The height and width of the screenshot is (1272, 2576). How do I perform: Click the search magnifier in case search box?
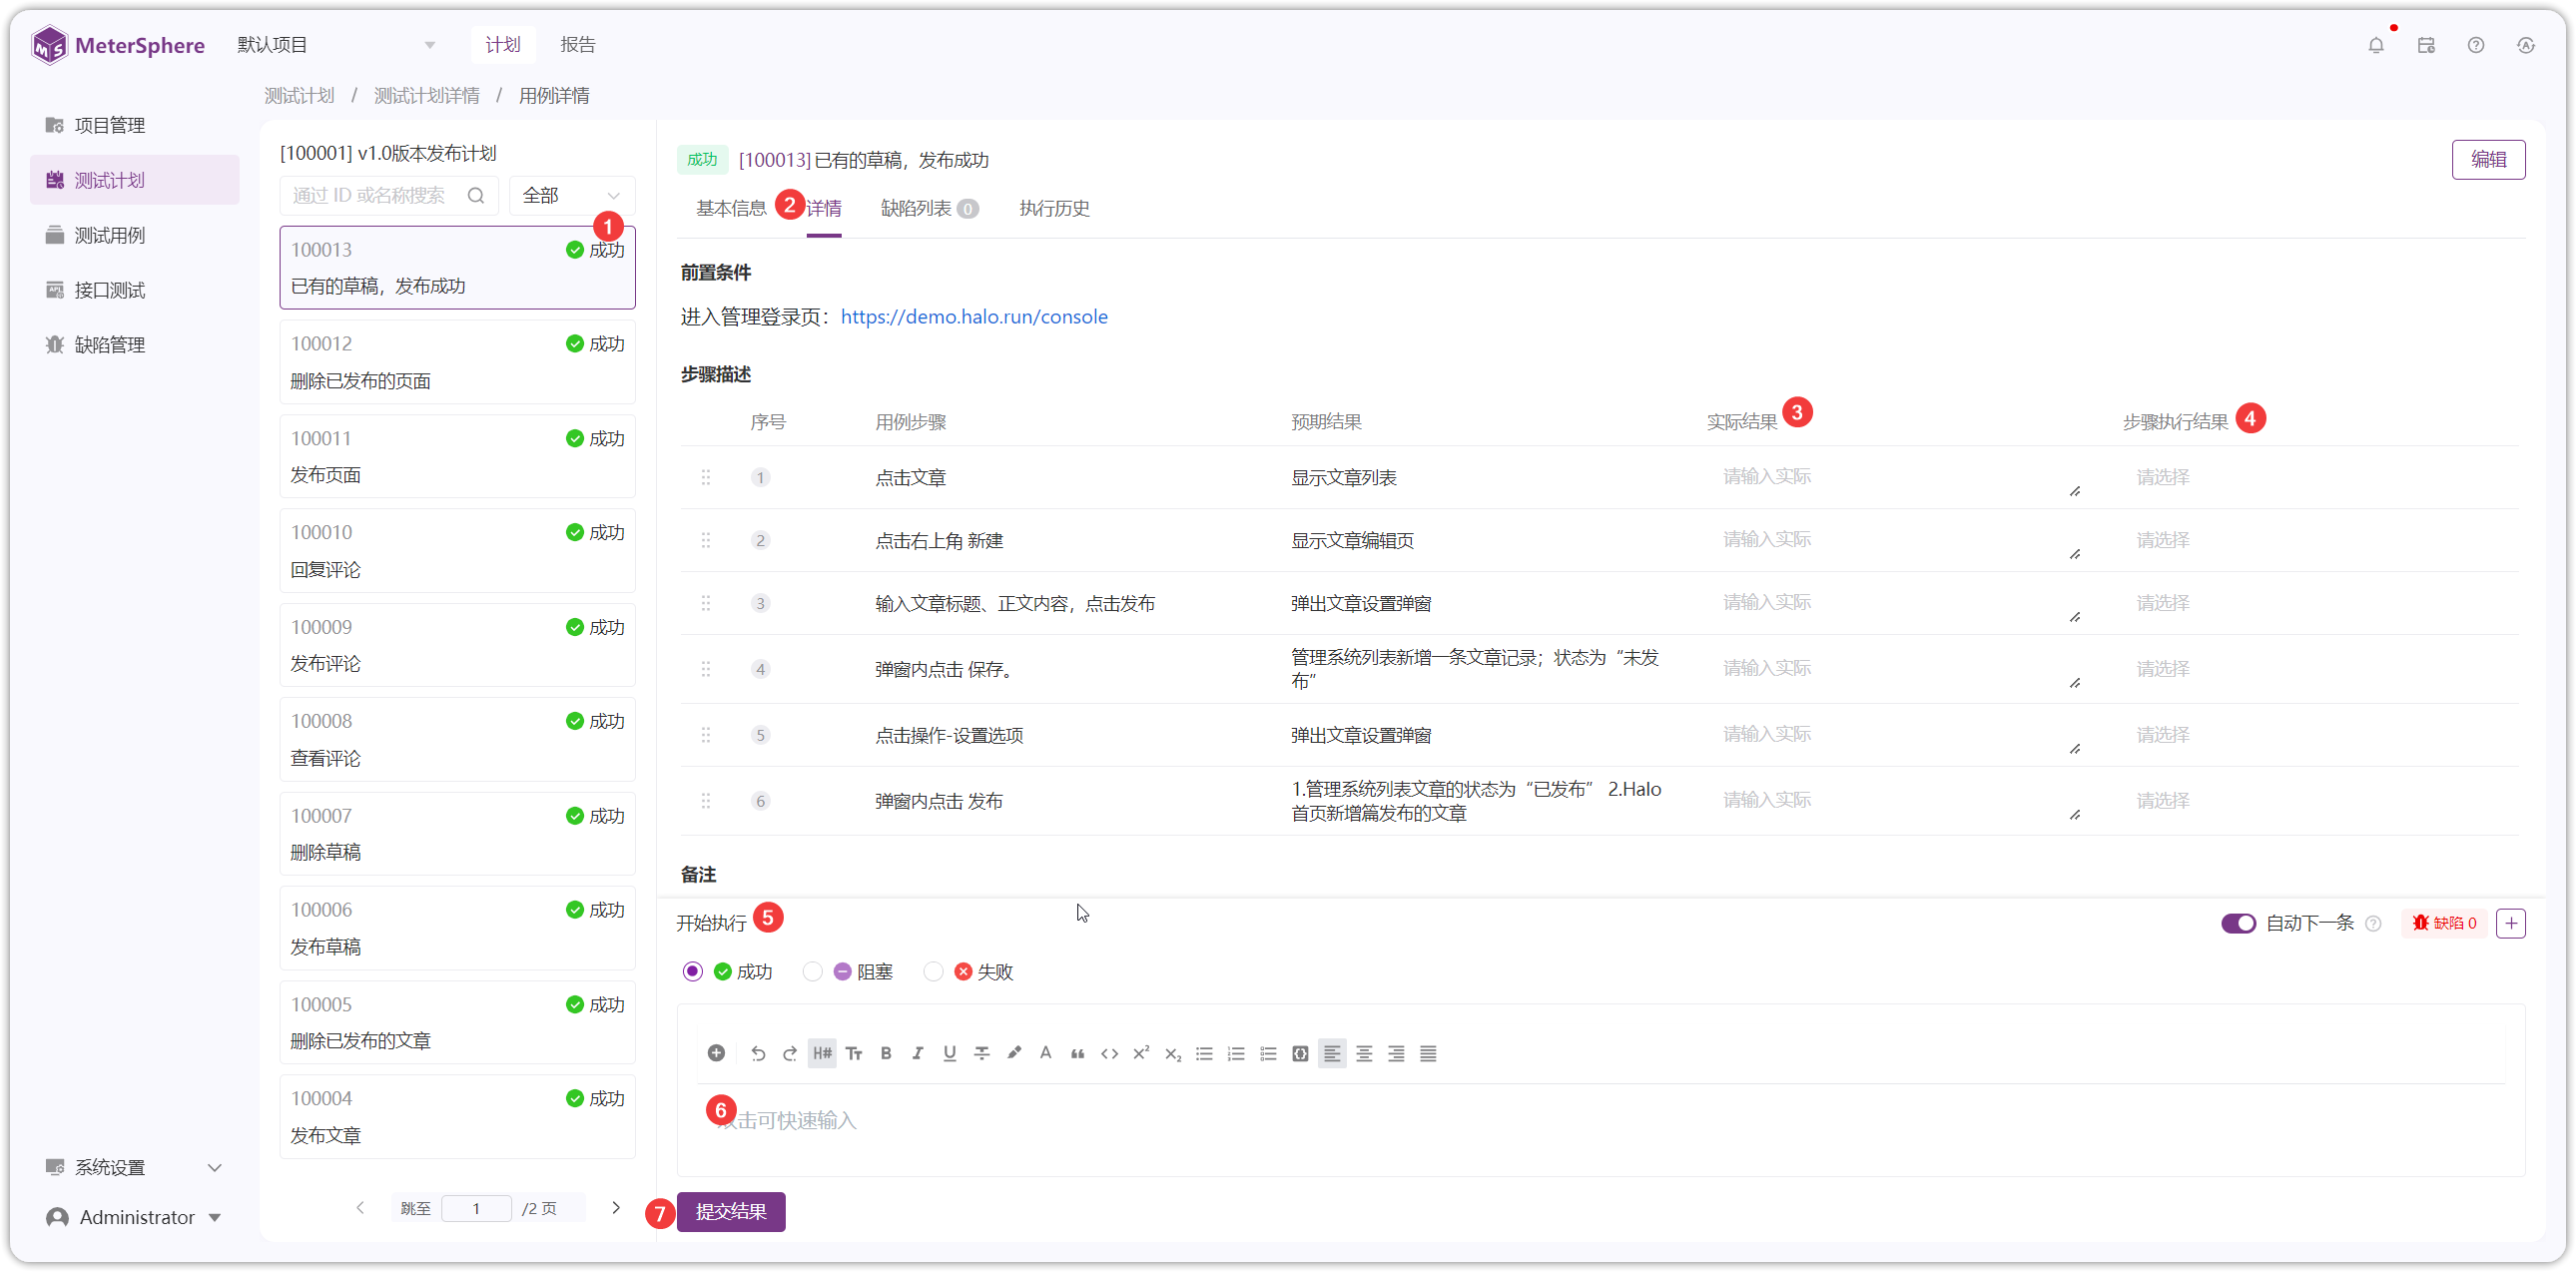(x=476, y=195)
